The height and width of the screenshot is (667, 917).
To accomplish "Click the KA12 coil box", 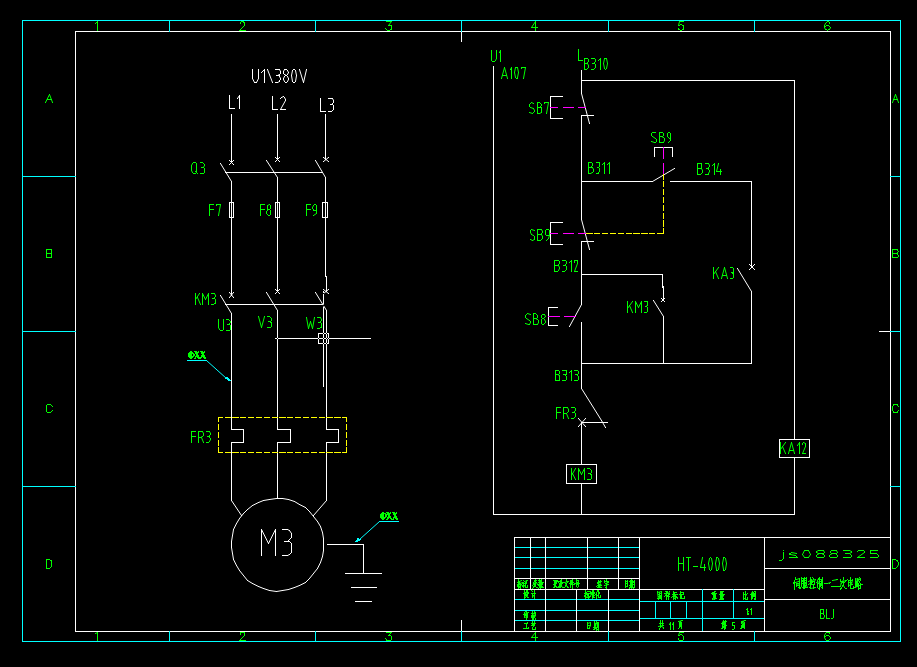I will (x=794, y=448).
